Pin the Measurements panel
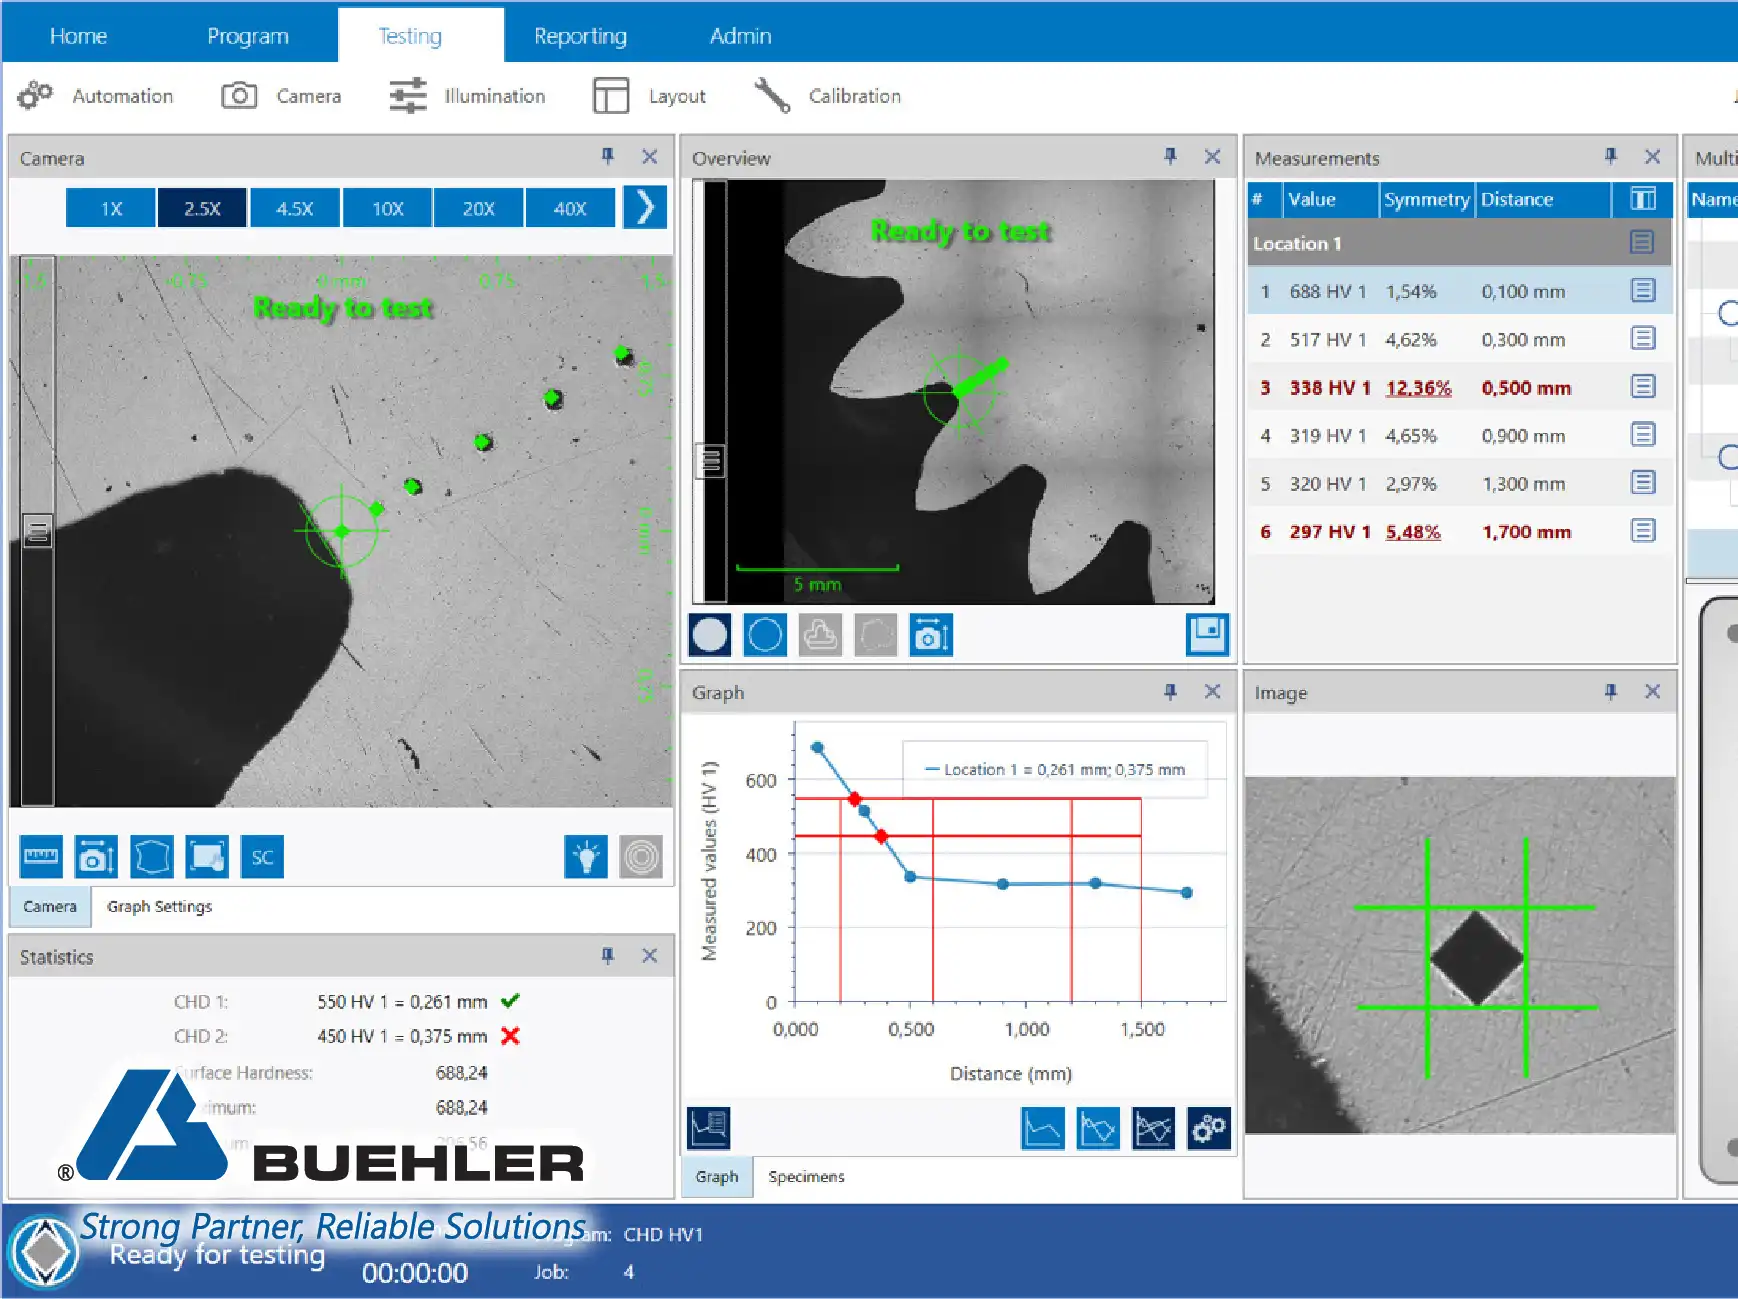The image size is (1738, 1299). click(x=1610, y=157)
